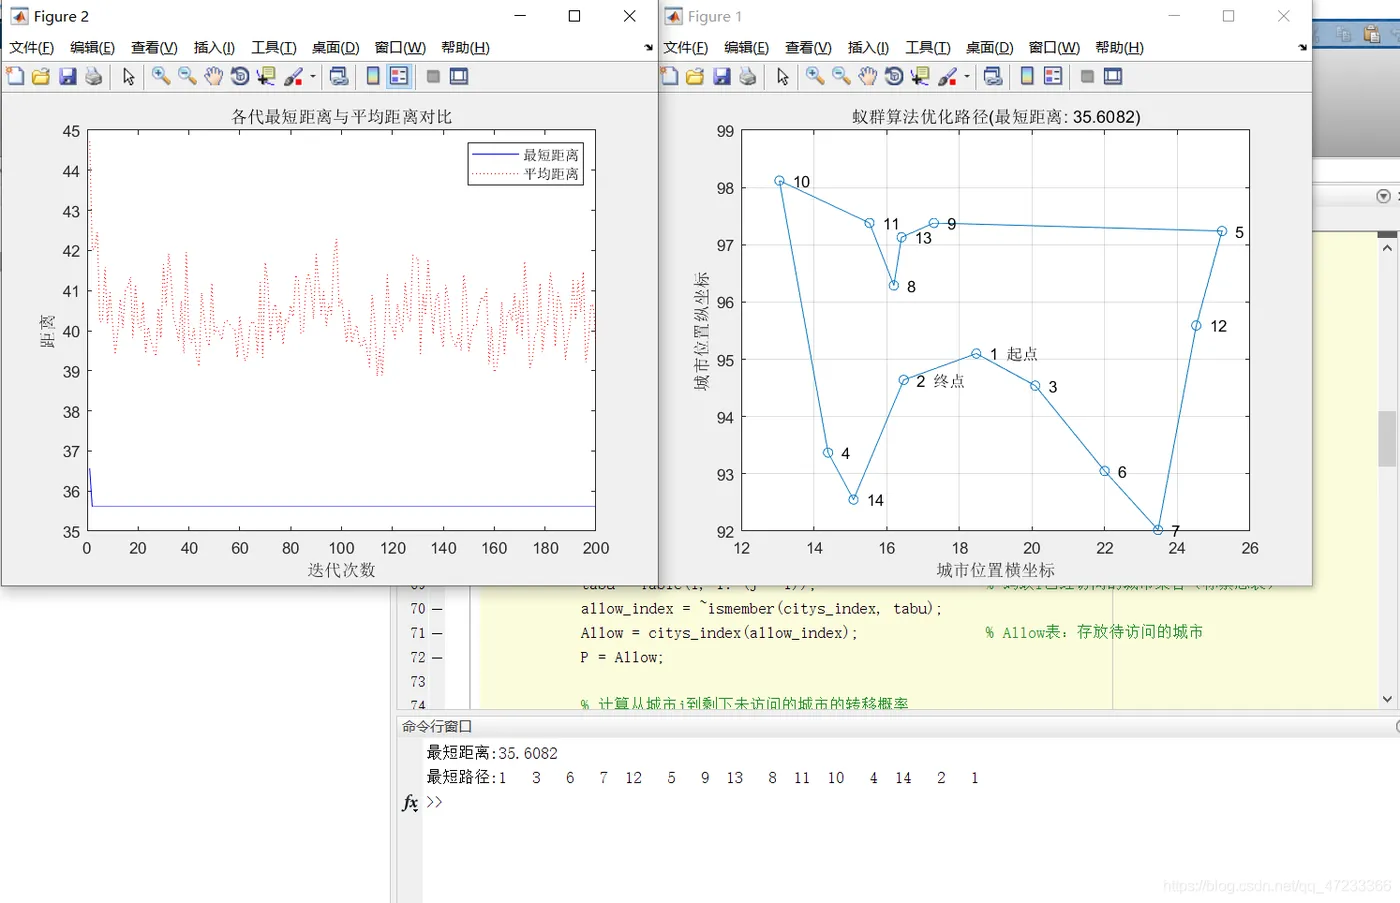Hide plot tools in Figure 2 toolbar
Image resolution: width=1400 pixels, height=903 pixels.
point(433,76)
